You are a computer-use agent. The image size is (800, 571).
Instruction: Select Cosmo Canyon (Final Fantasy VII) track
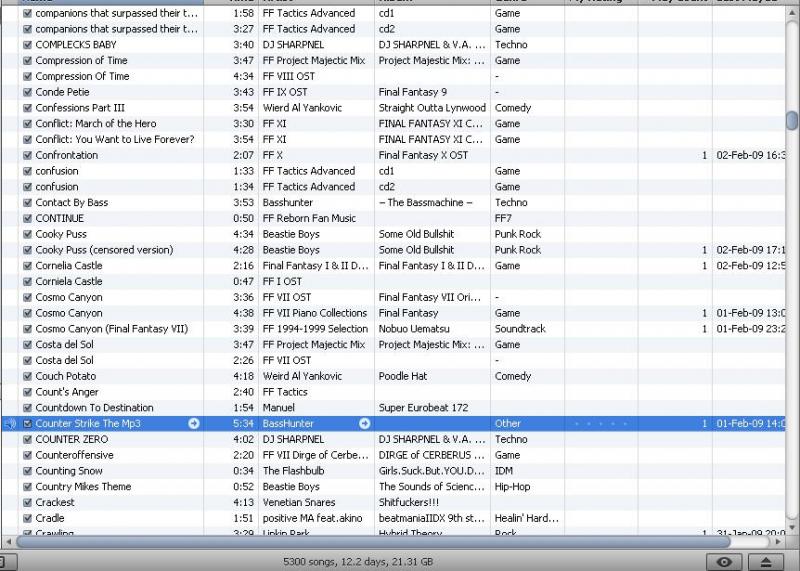[112, 329]
